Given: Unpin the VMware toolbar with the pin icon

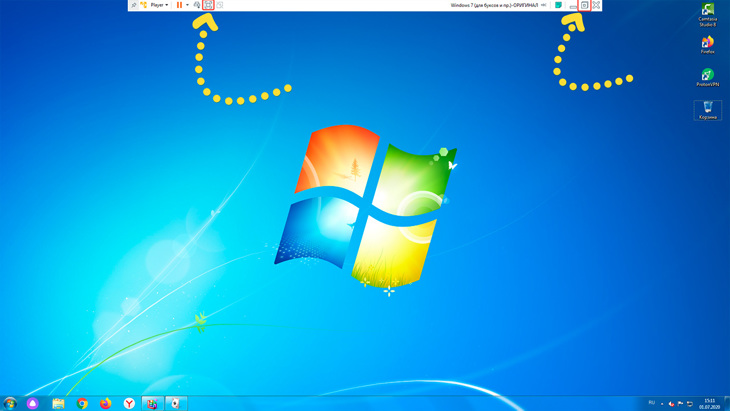Looking at the screenshot, I should [134, 5].
